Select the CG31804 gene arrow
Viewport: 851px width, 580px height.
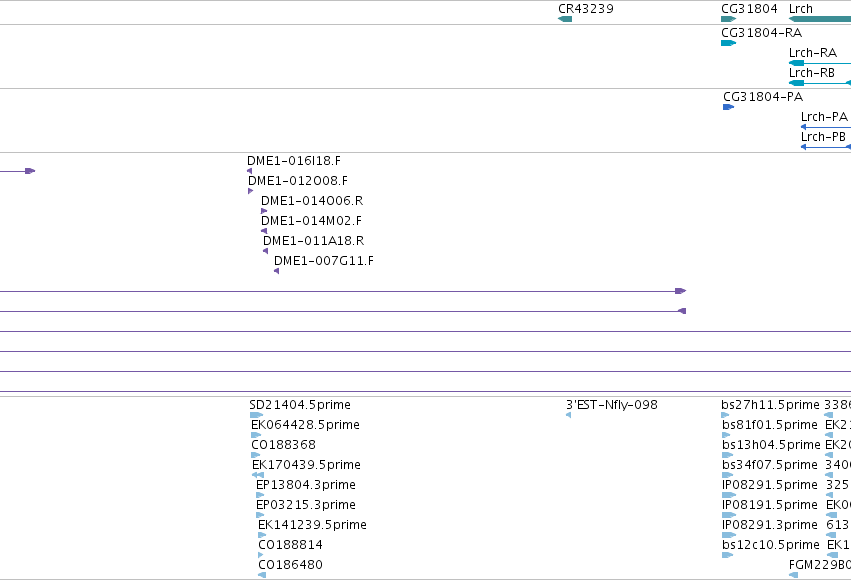click(728, 19)
